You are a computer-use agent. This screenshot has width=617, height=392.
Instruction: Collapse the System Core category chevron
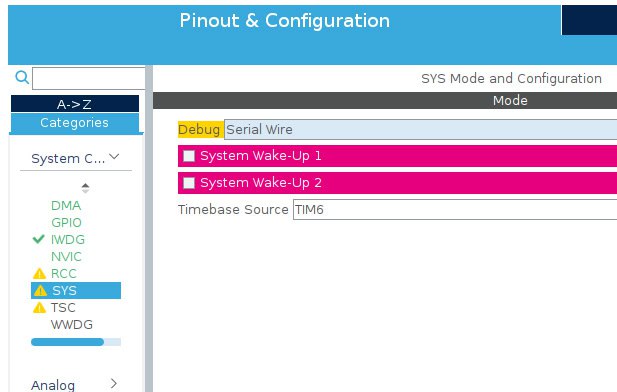click(114, 157)
